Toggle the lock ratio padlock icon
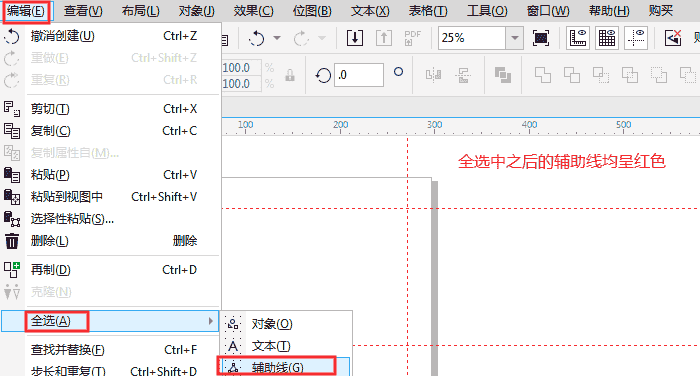 (290, 75)
